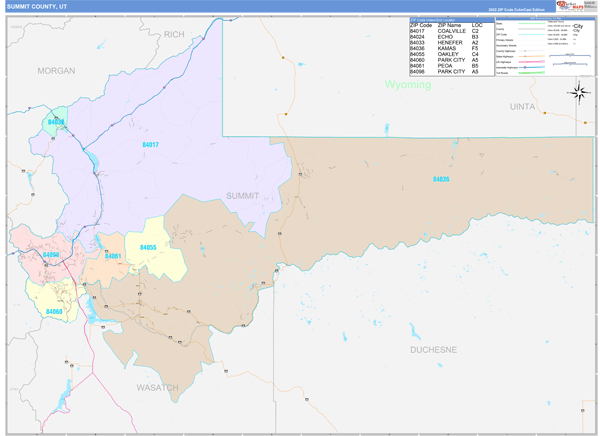This screenshot has height=436, width=600.
Task: Click the compass rose icon
Action: tap(579, 93)
